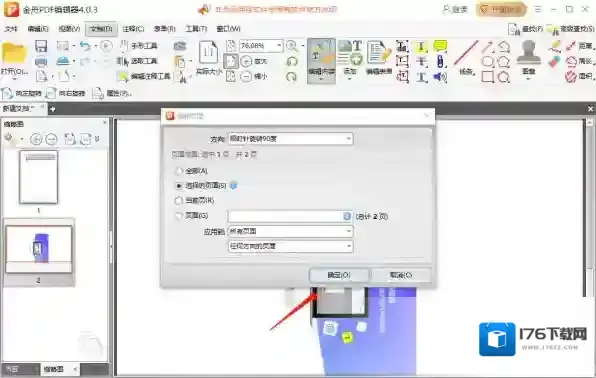
Task: Click the Undo arrow icon
Action: click(x=85, y=46)
